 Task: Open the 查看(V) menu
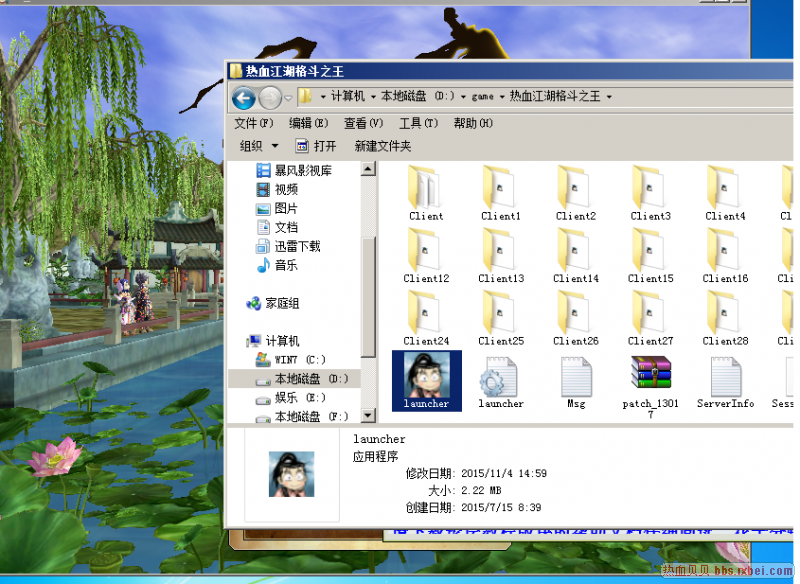click(363, 123)
